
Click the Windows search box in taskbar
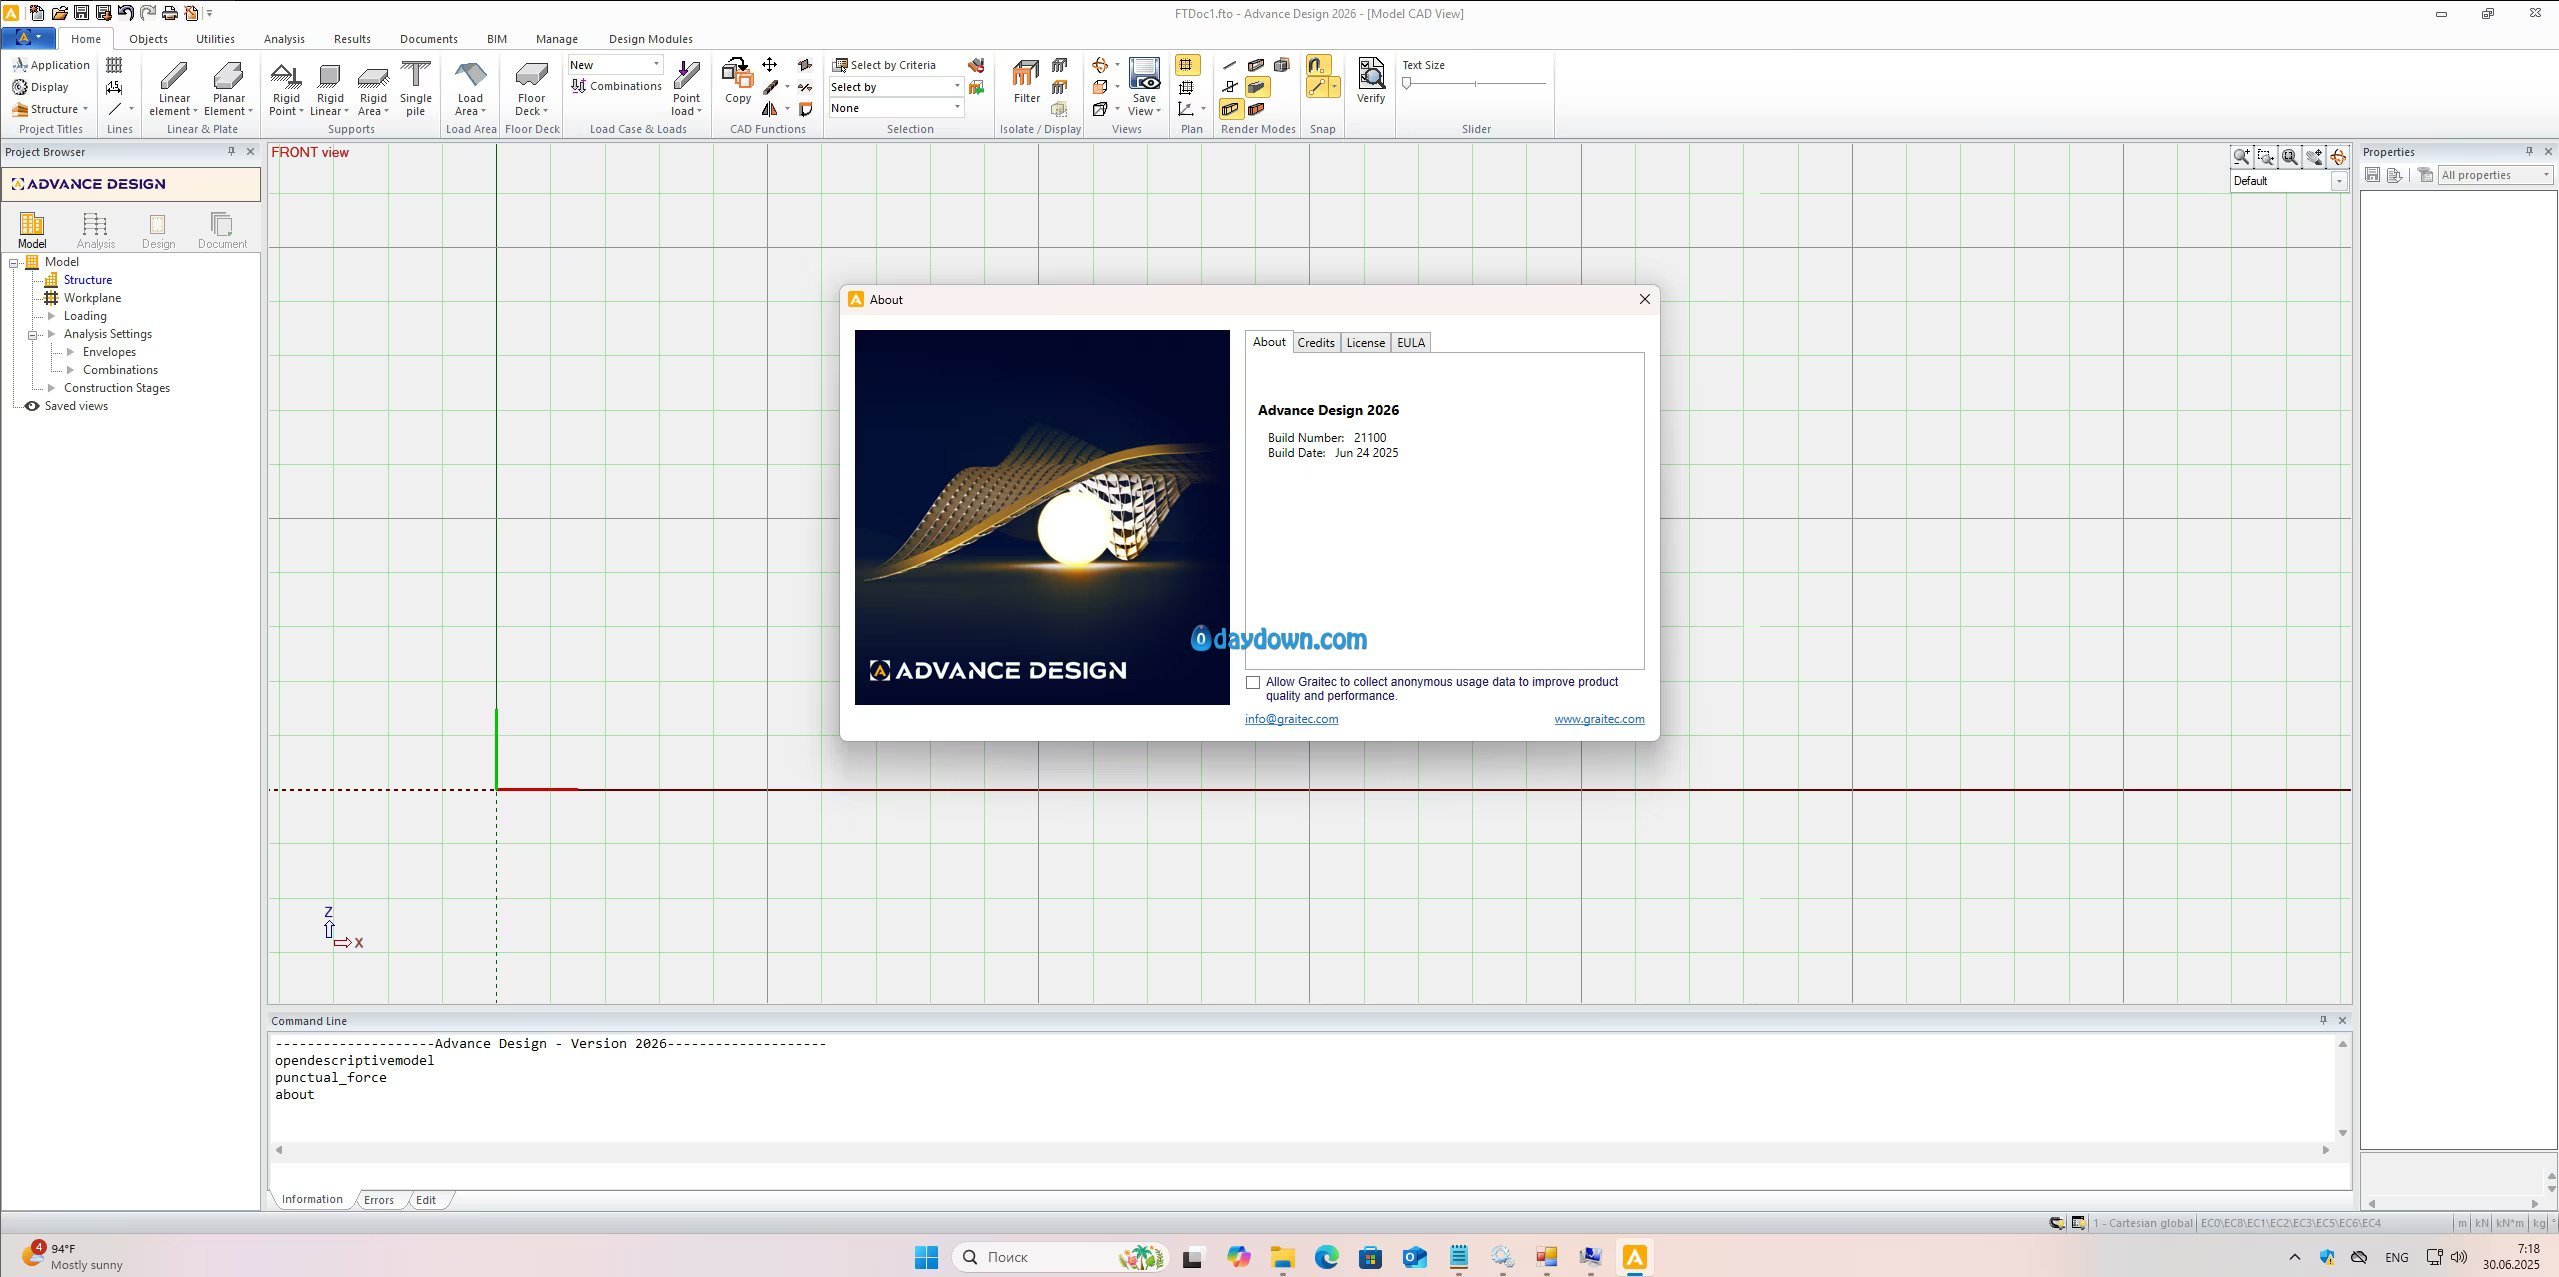(1060, 1257)
